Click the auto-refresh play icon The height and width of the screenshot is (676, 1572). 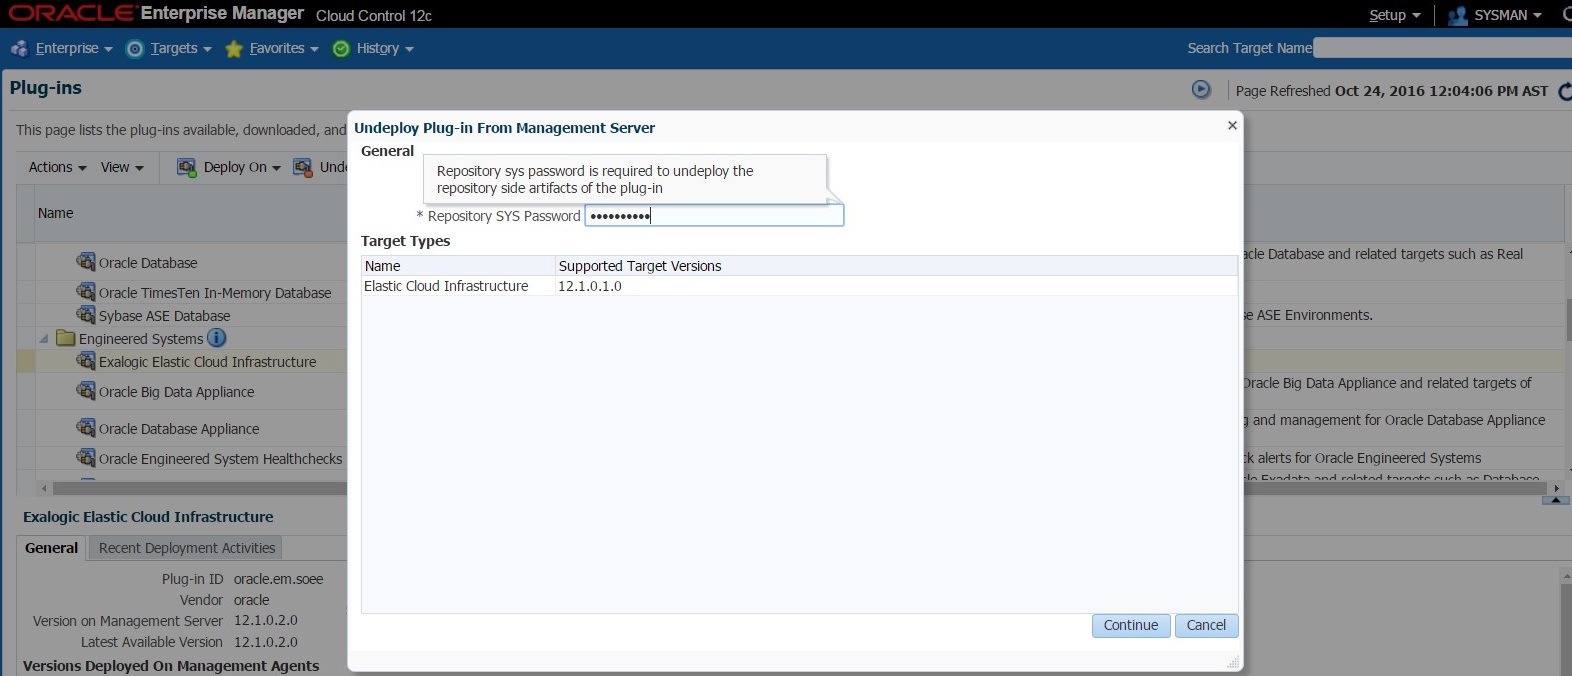pyautogui.click(x=1201, y=89)
